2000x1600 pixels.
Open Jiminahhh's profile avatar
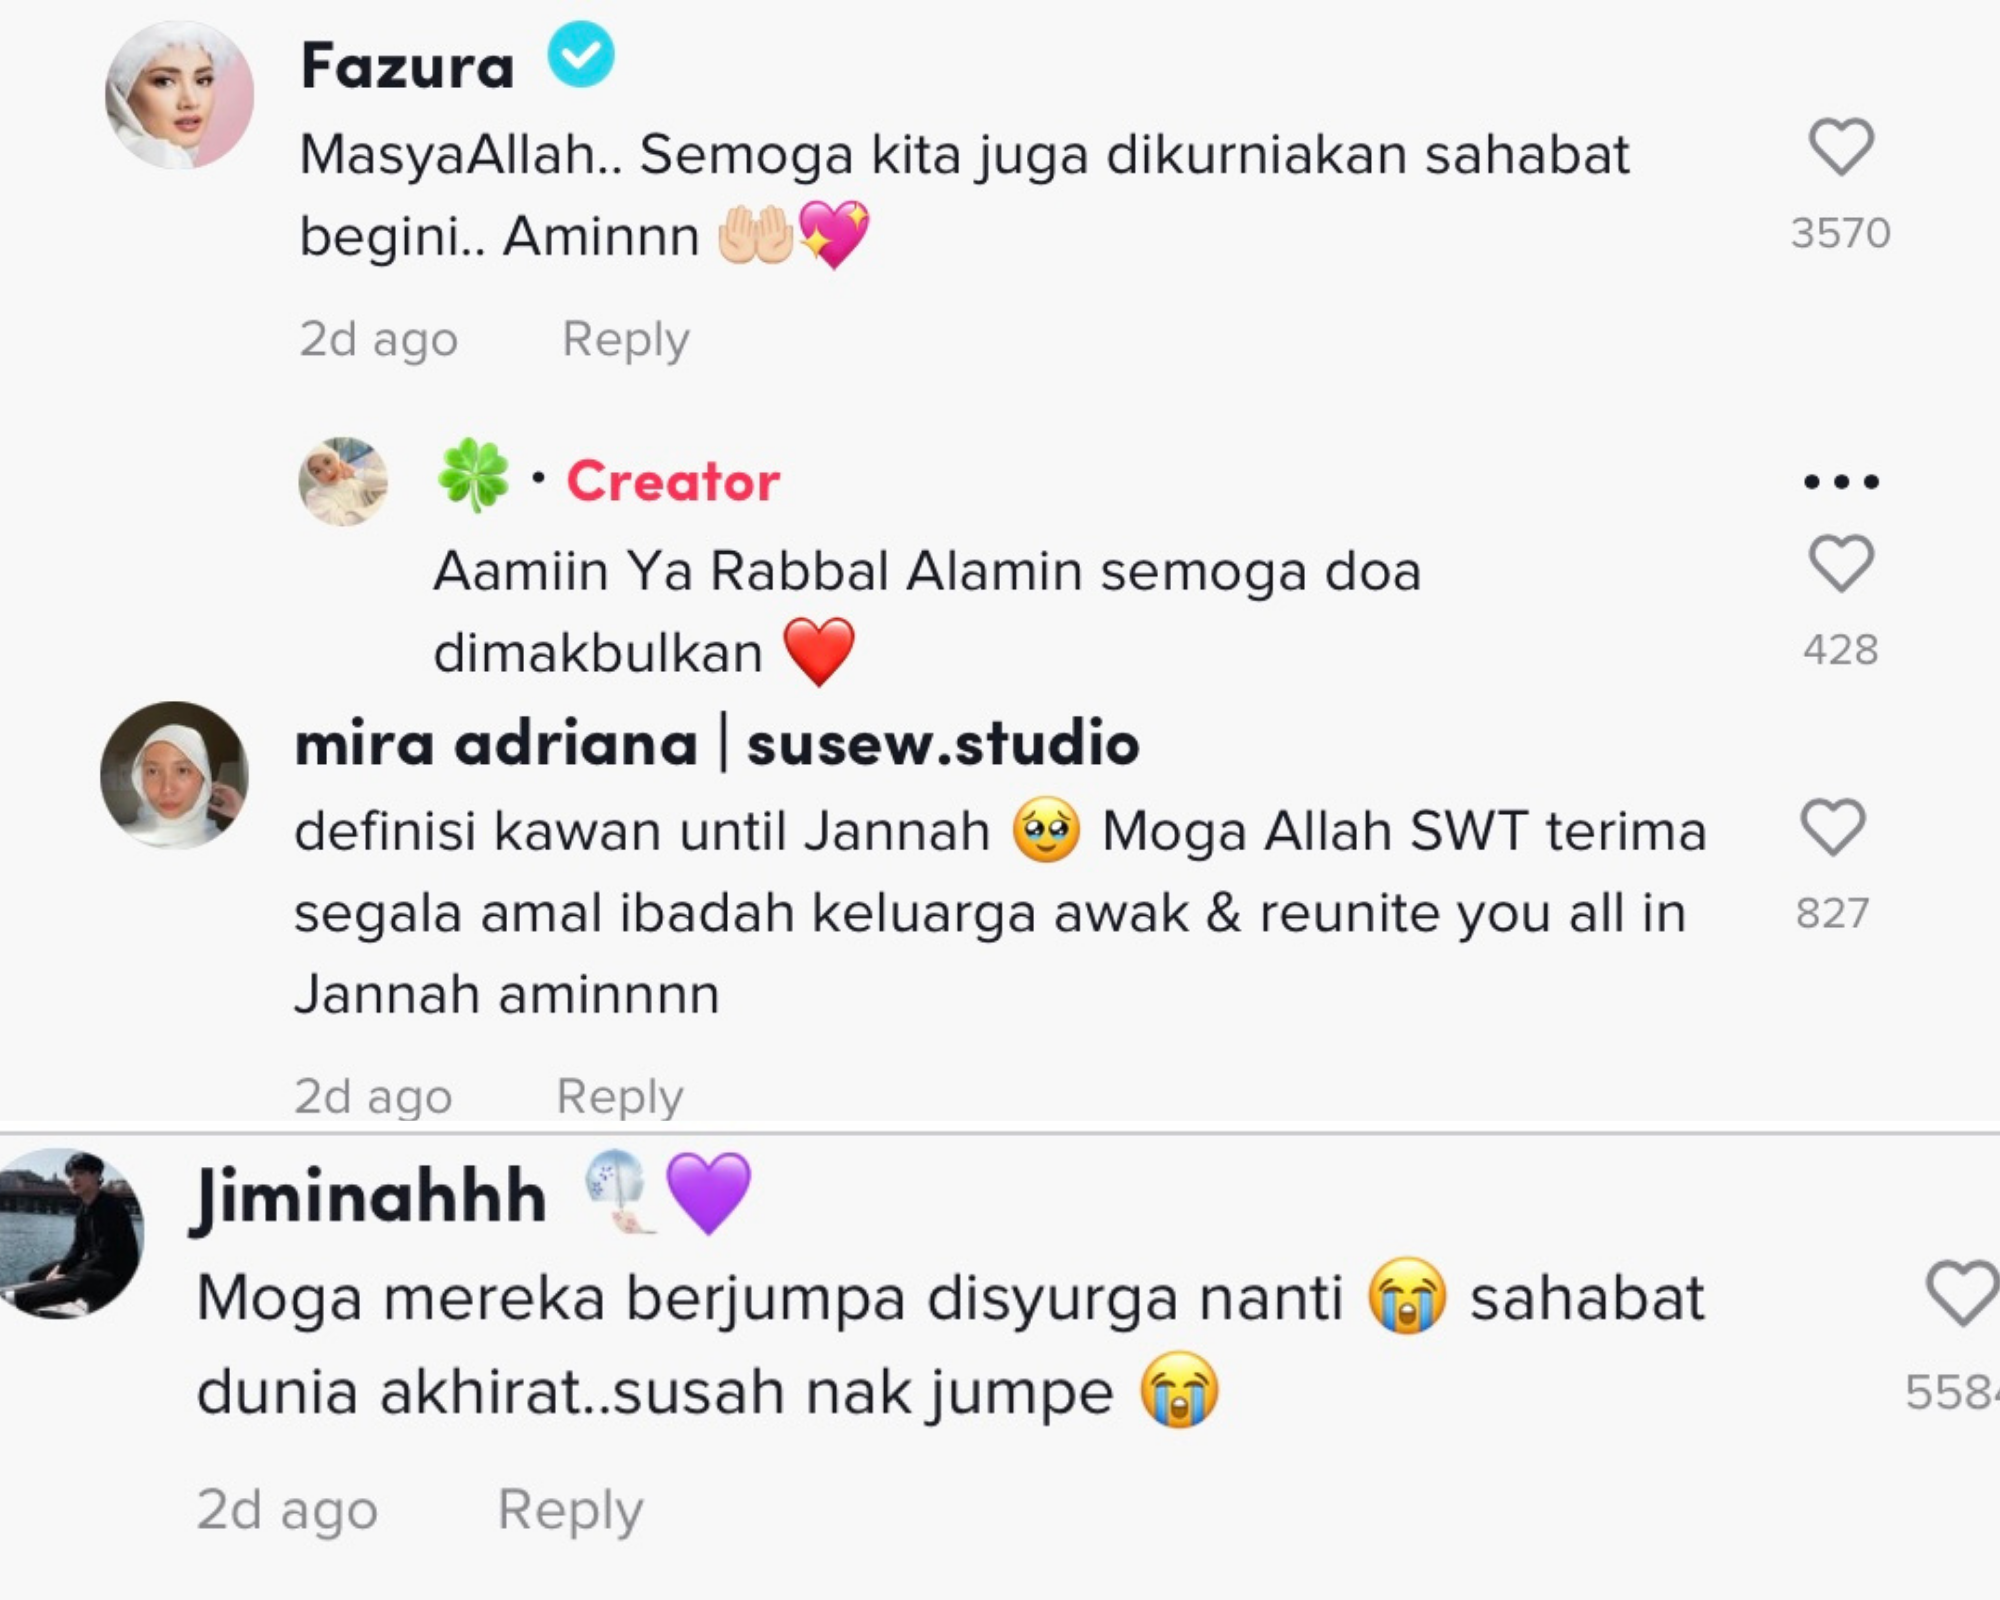pyautogui.click(x=68, y=1233)
